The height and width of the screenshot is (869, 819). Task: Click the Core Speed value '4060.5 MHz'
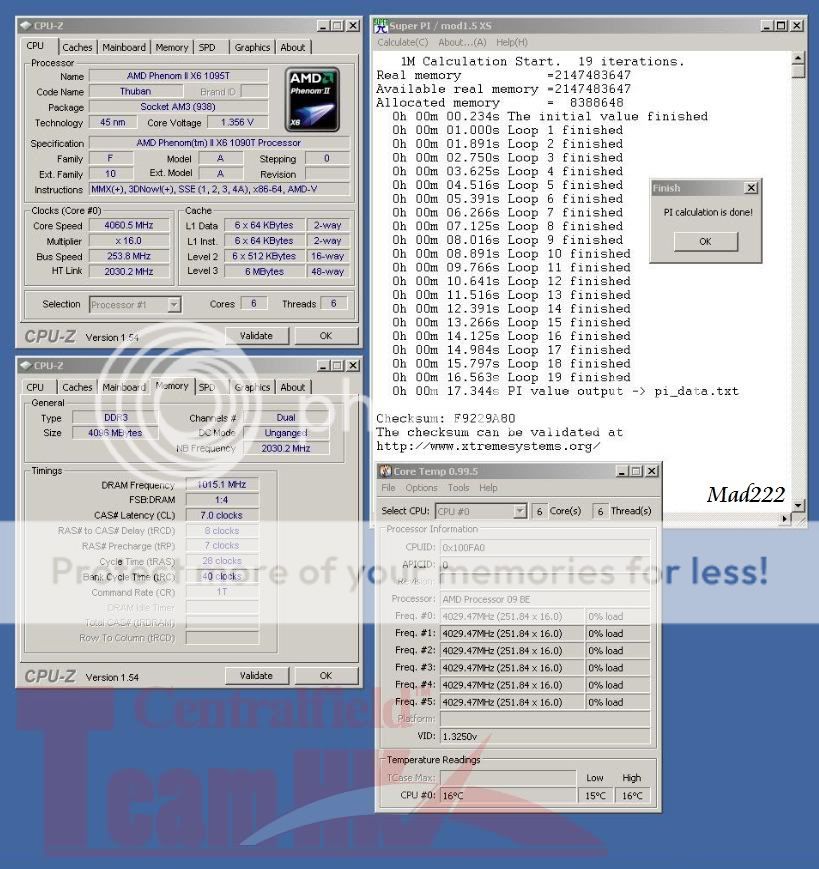click(129, 226)
